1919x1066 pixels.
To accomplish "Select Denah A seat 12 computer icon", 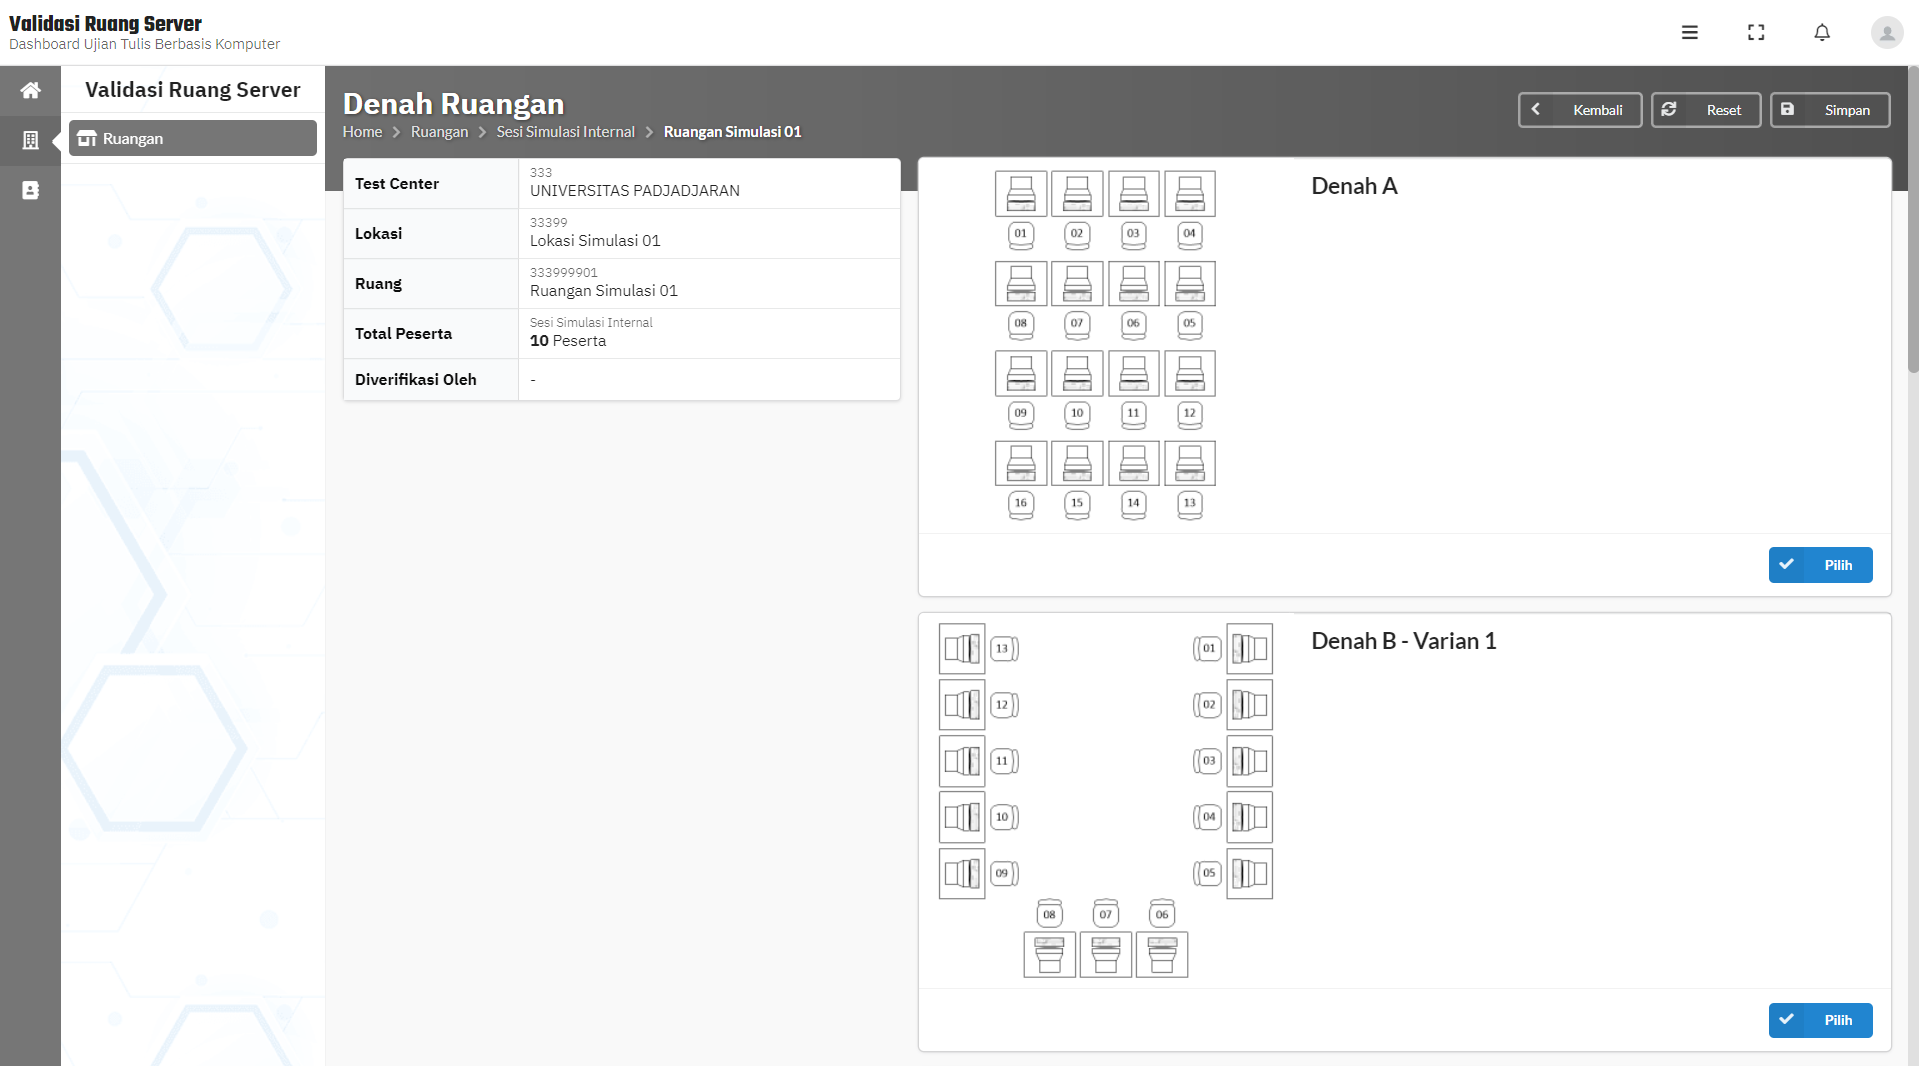I will [x=1190, y=374].
